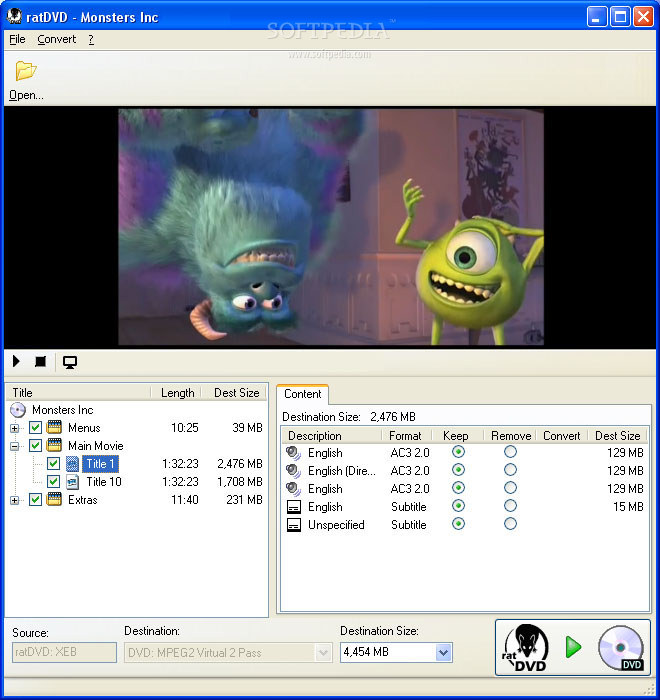Open a DVD with the folder icon
The width and height of the screenshot is (660, 700).
click(25, 71)
